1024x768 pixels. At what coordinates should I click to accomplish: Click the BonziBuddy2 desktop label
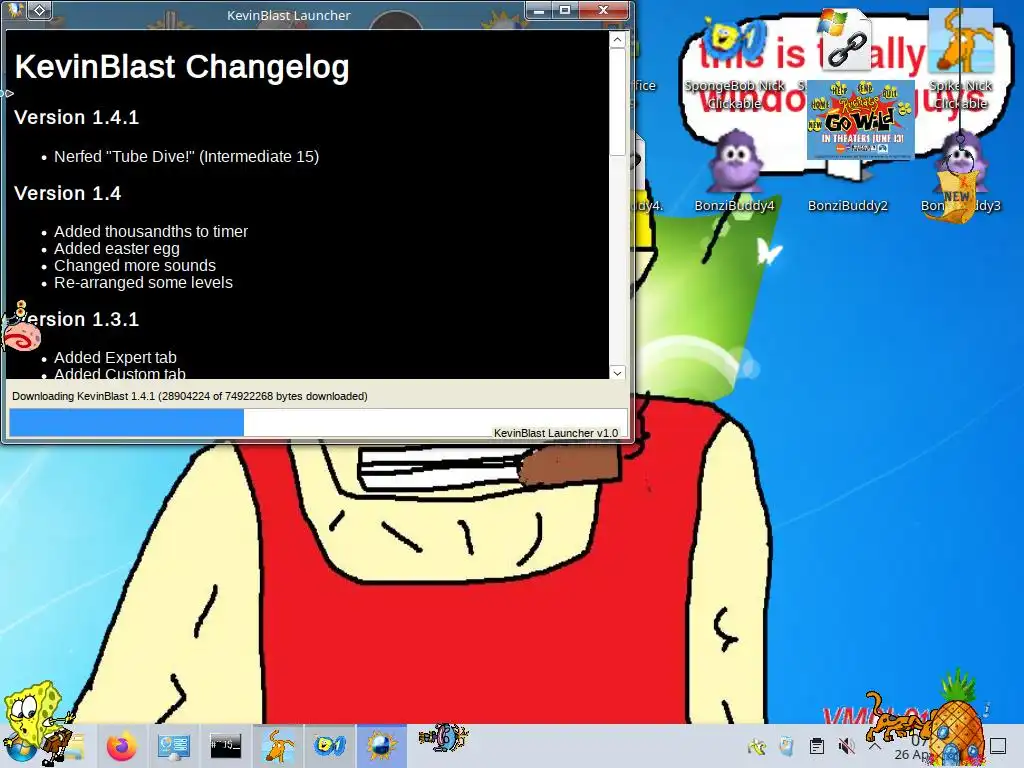[848, 206]
